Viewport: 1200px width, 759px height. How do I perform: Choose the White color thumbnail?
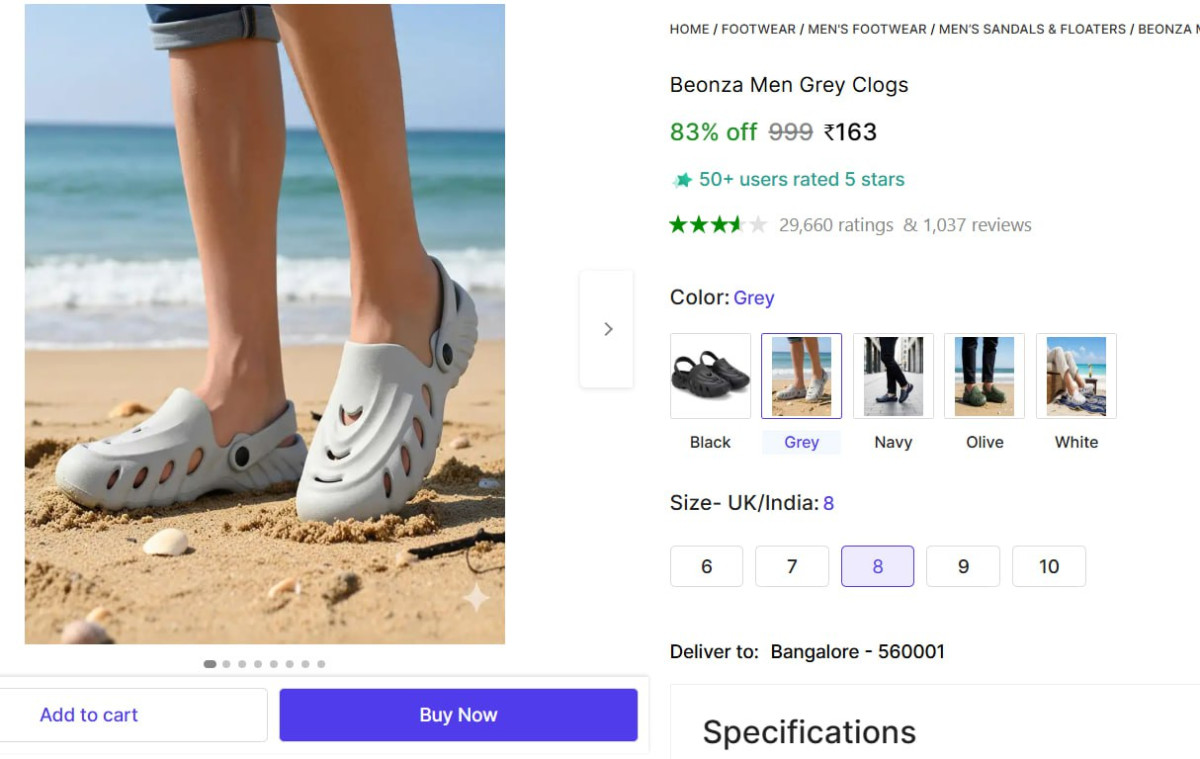click(1076, 376)
